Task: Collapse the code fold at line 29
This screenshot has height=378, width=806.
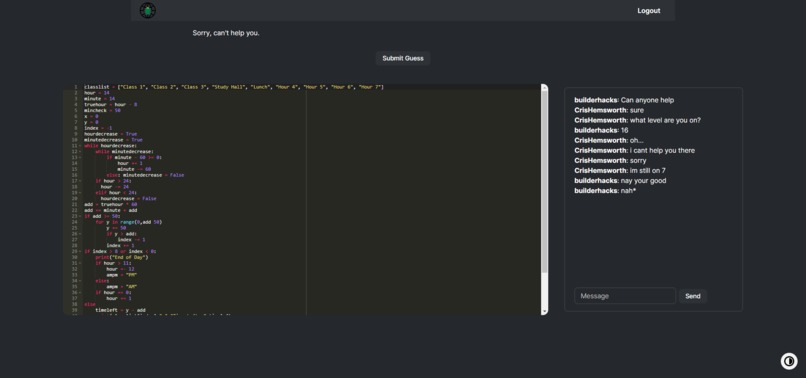Action: point(80,251)
